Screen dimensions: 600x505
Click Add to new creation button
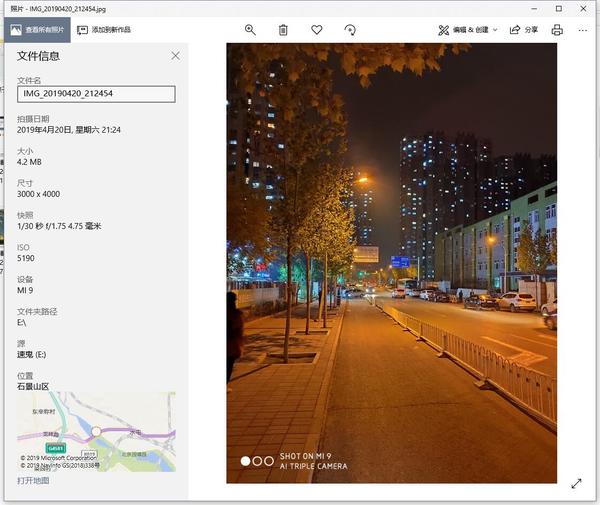click(x=104, y=30)
